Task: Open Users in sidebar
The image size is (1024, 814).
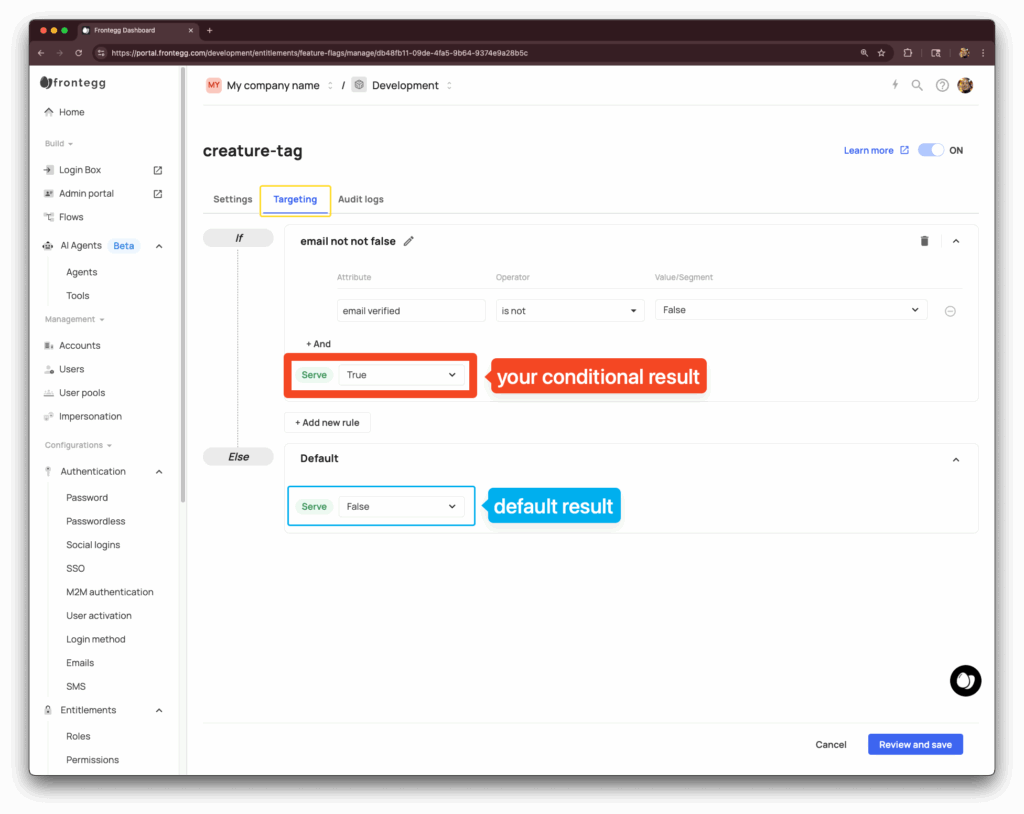Action: point(71,369)
